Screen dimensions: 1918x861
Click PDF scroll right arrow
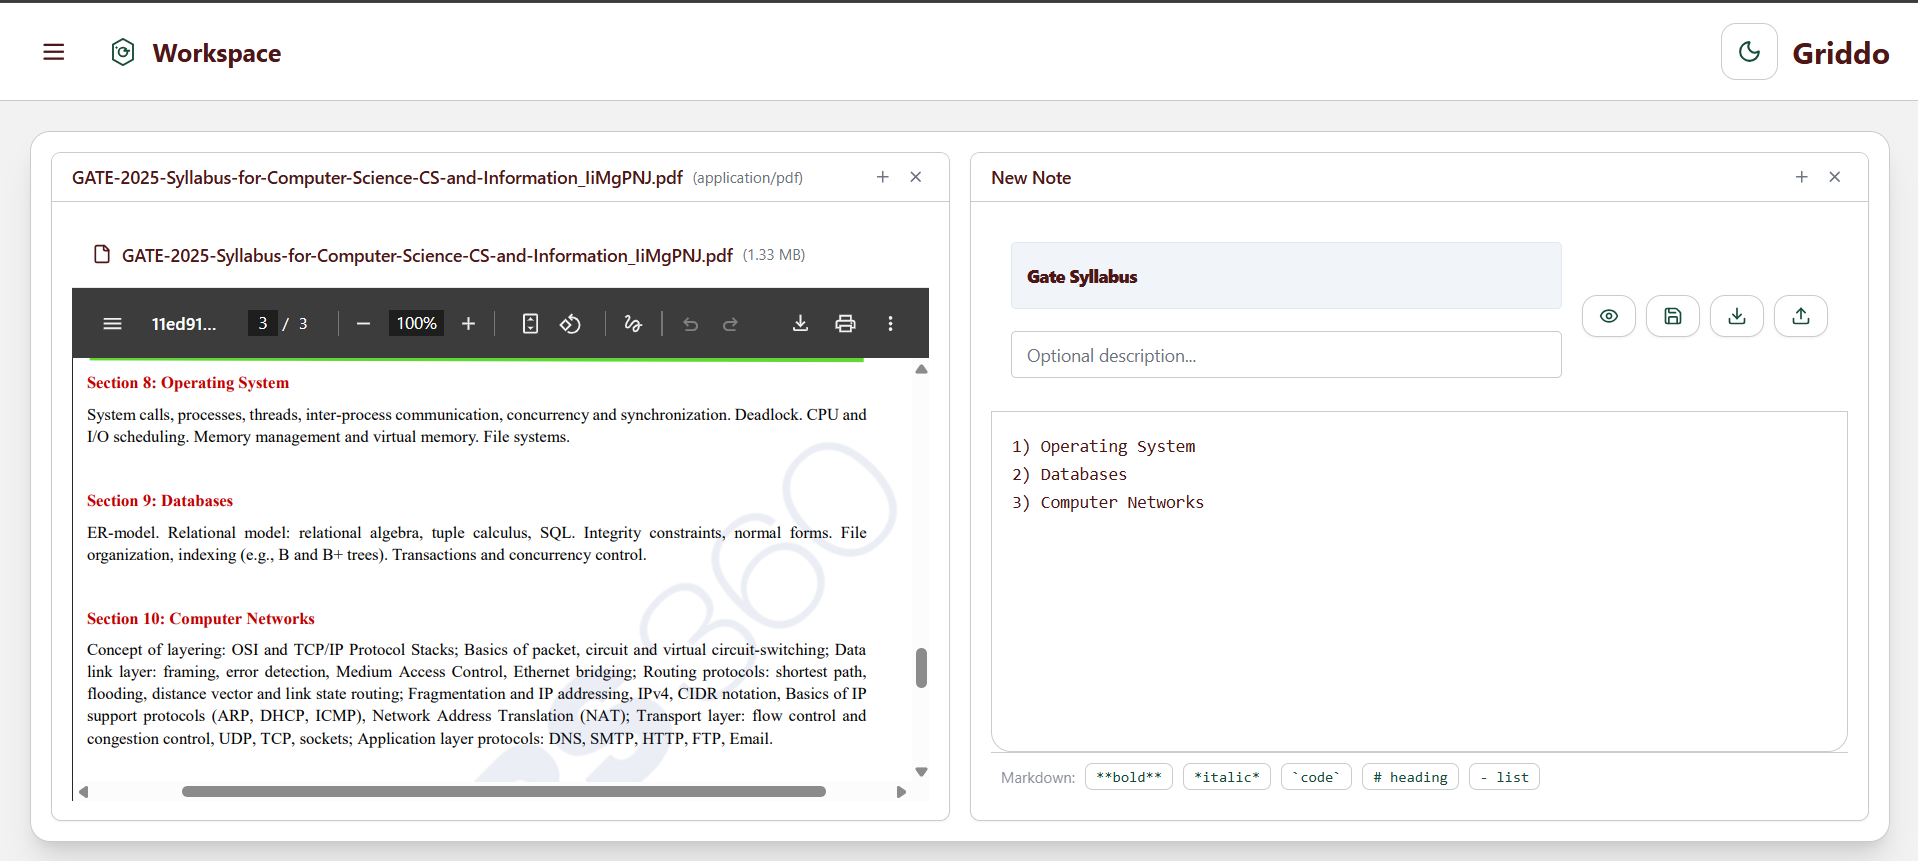901,791
